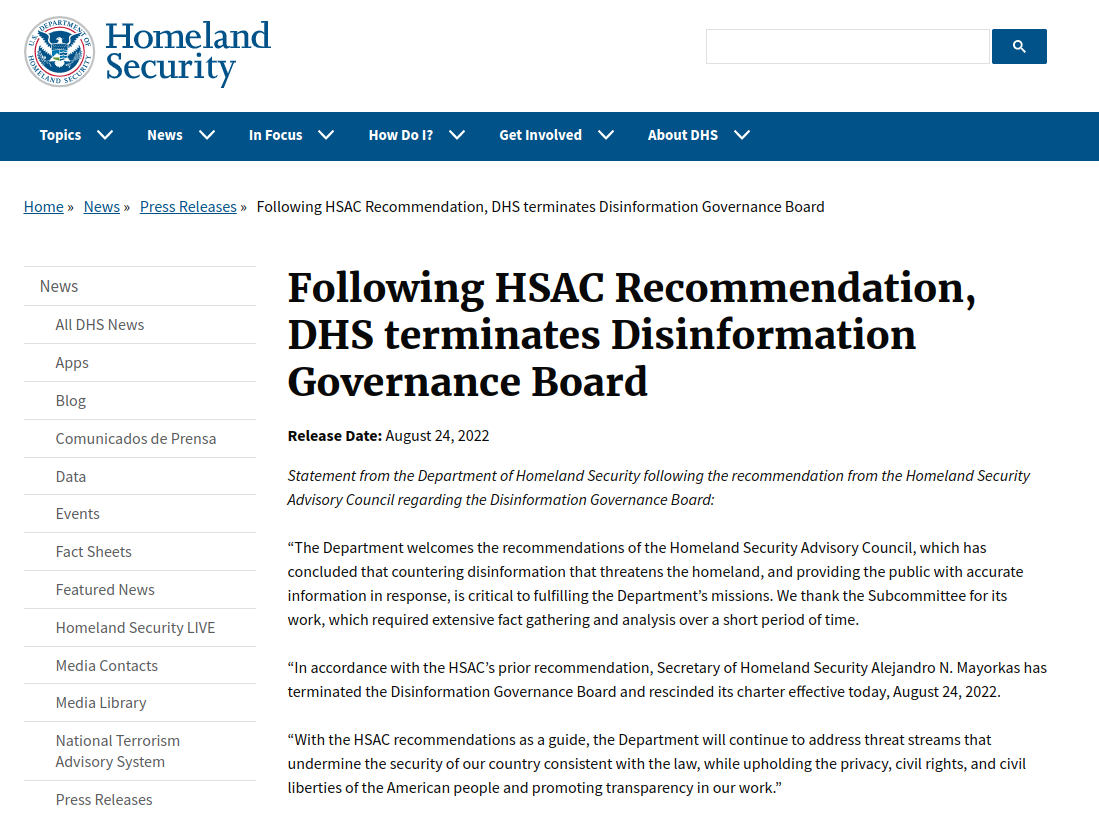Click the current page title in breadcrumb

point(540,207)
